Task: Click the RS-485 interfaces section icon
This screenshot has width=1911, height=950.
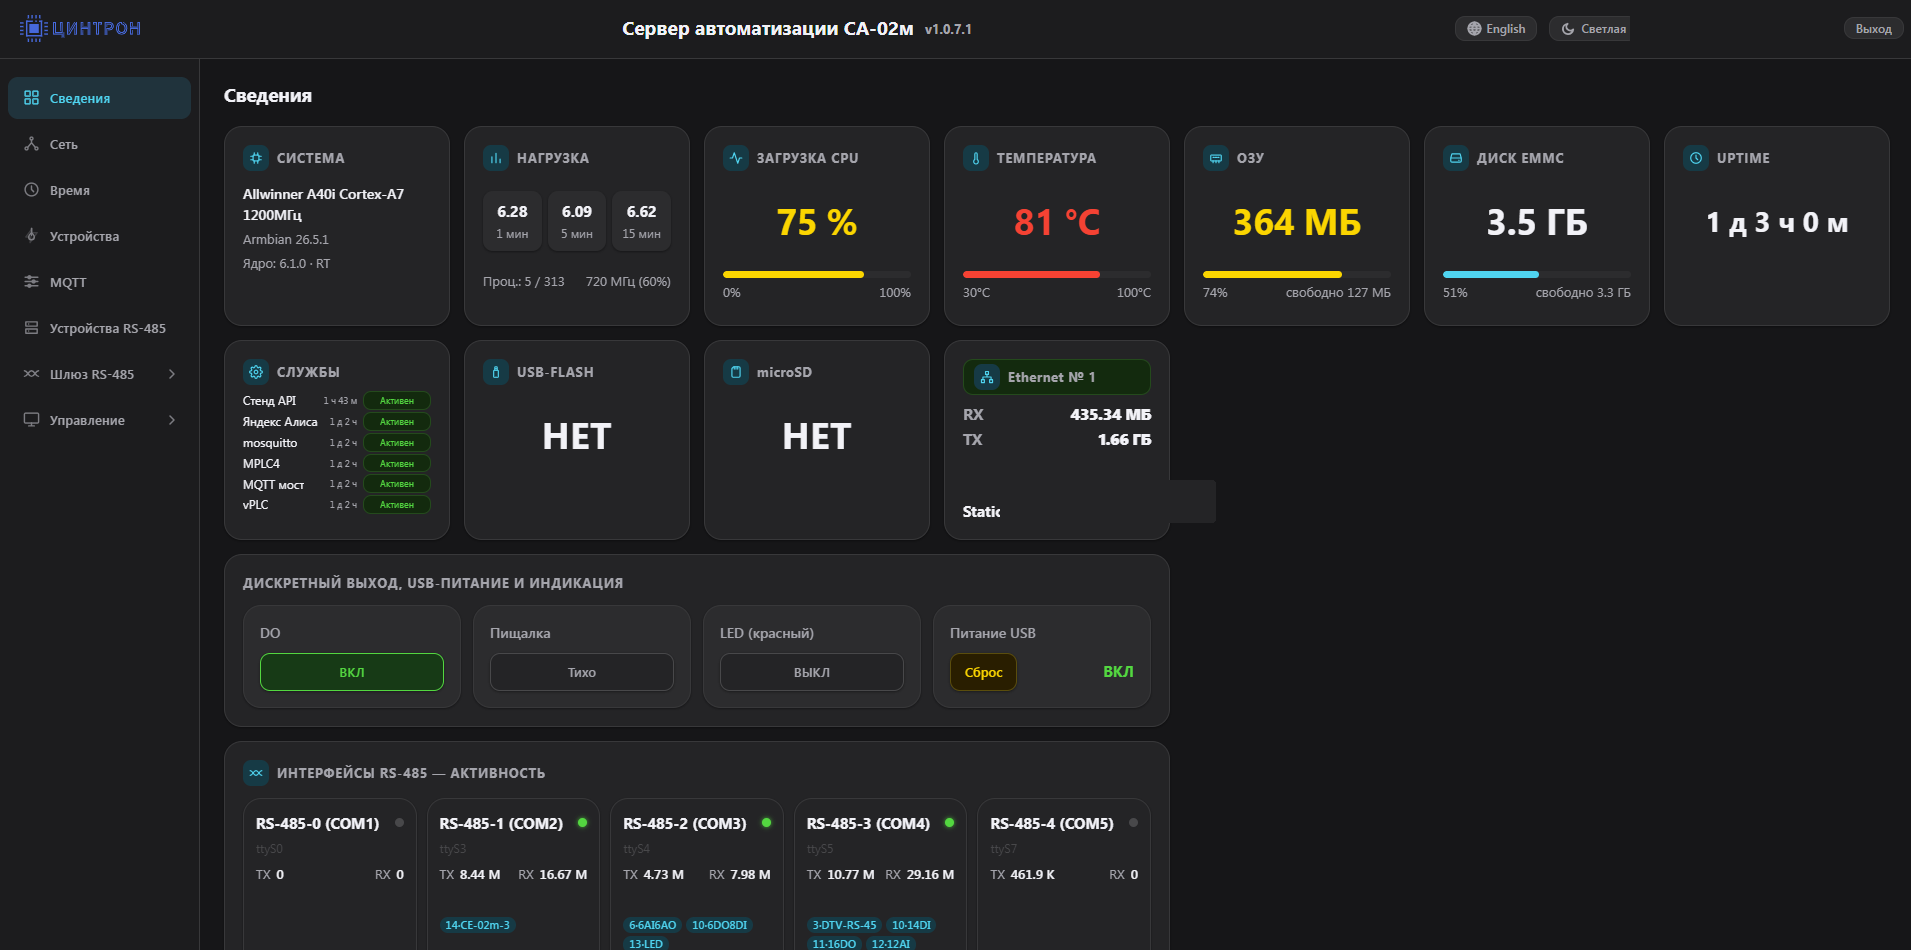Action: click(256, 773)
